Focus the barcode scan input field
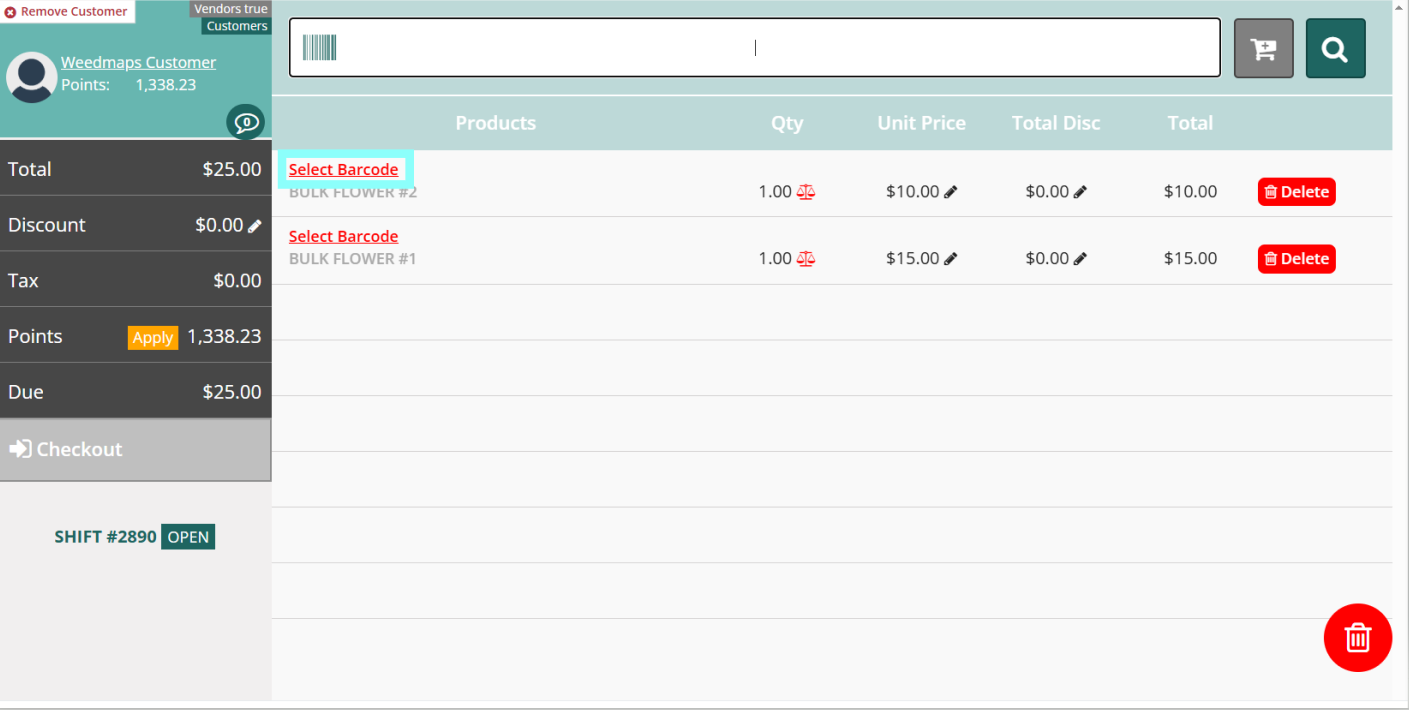Screen dimensions: 1409x710 [x=755, y=47]
